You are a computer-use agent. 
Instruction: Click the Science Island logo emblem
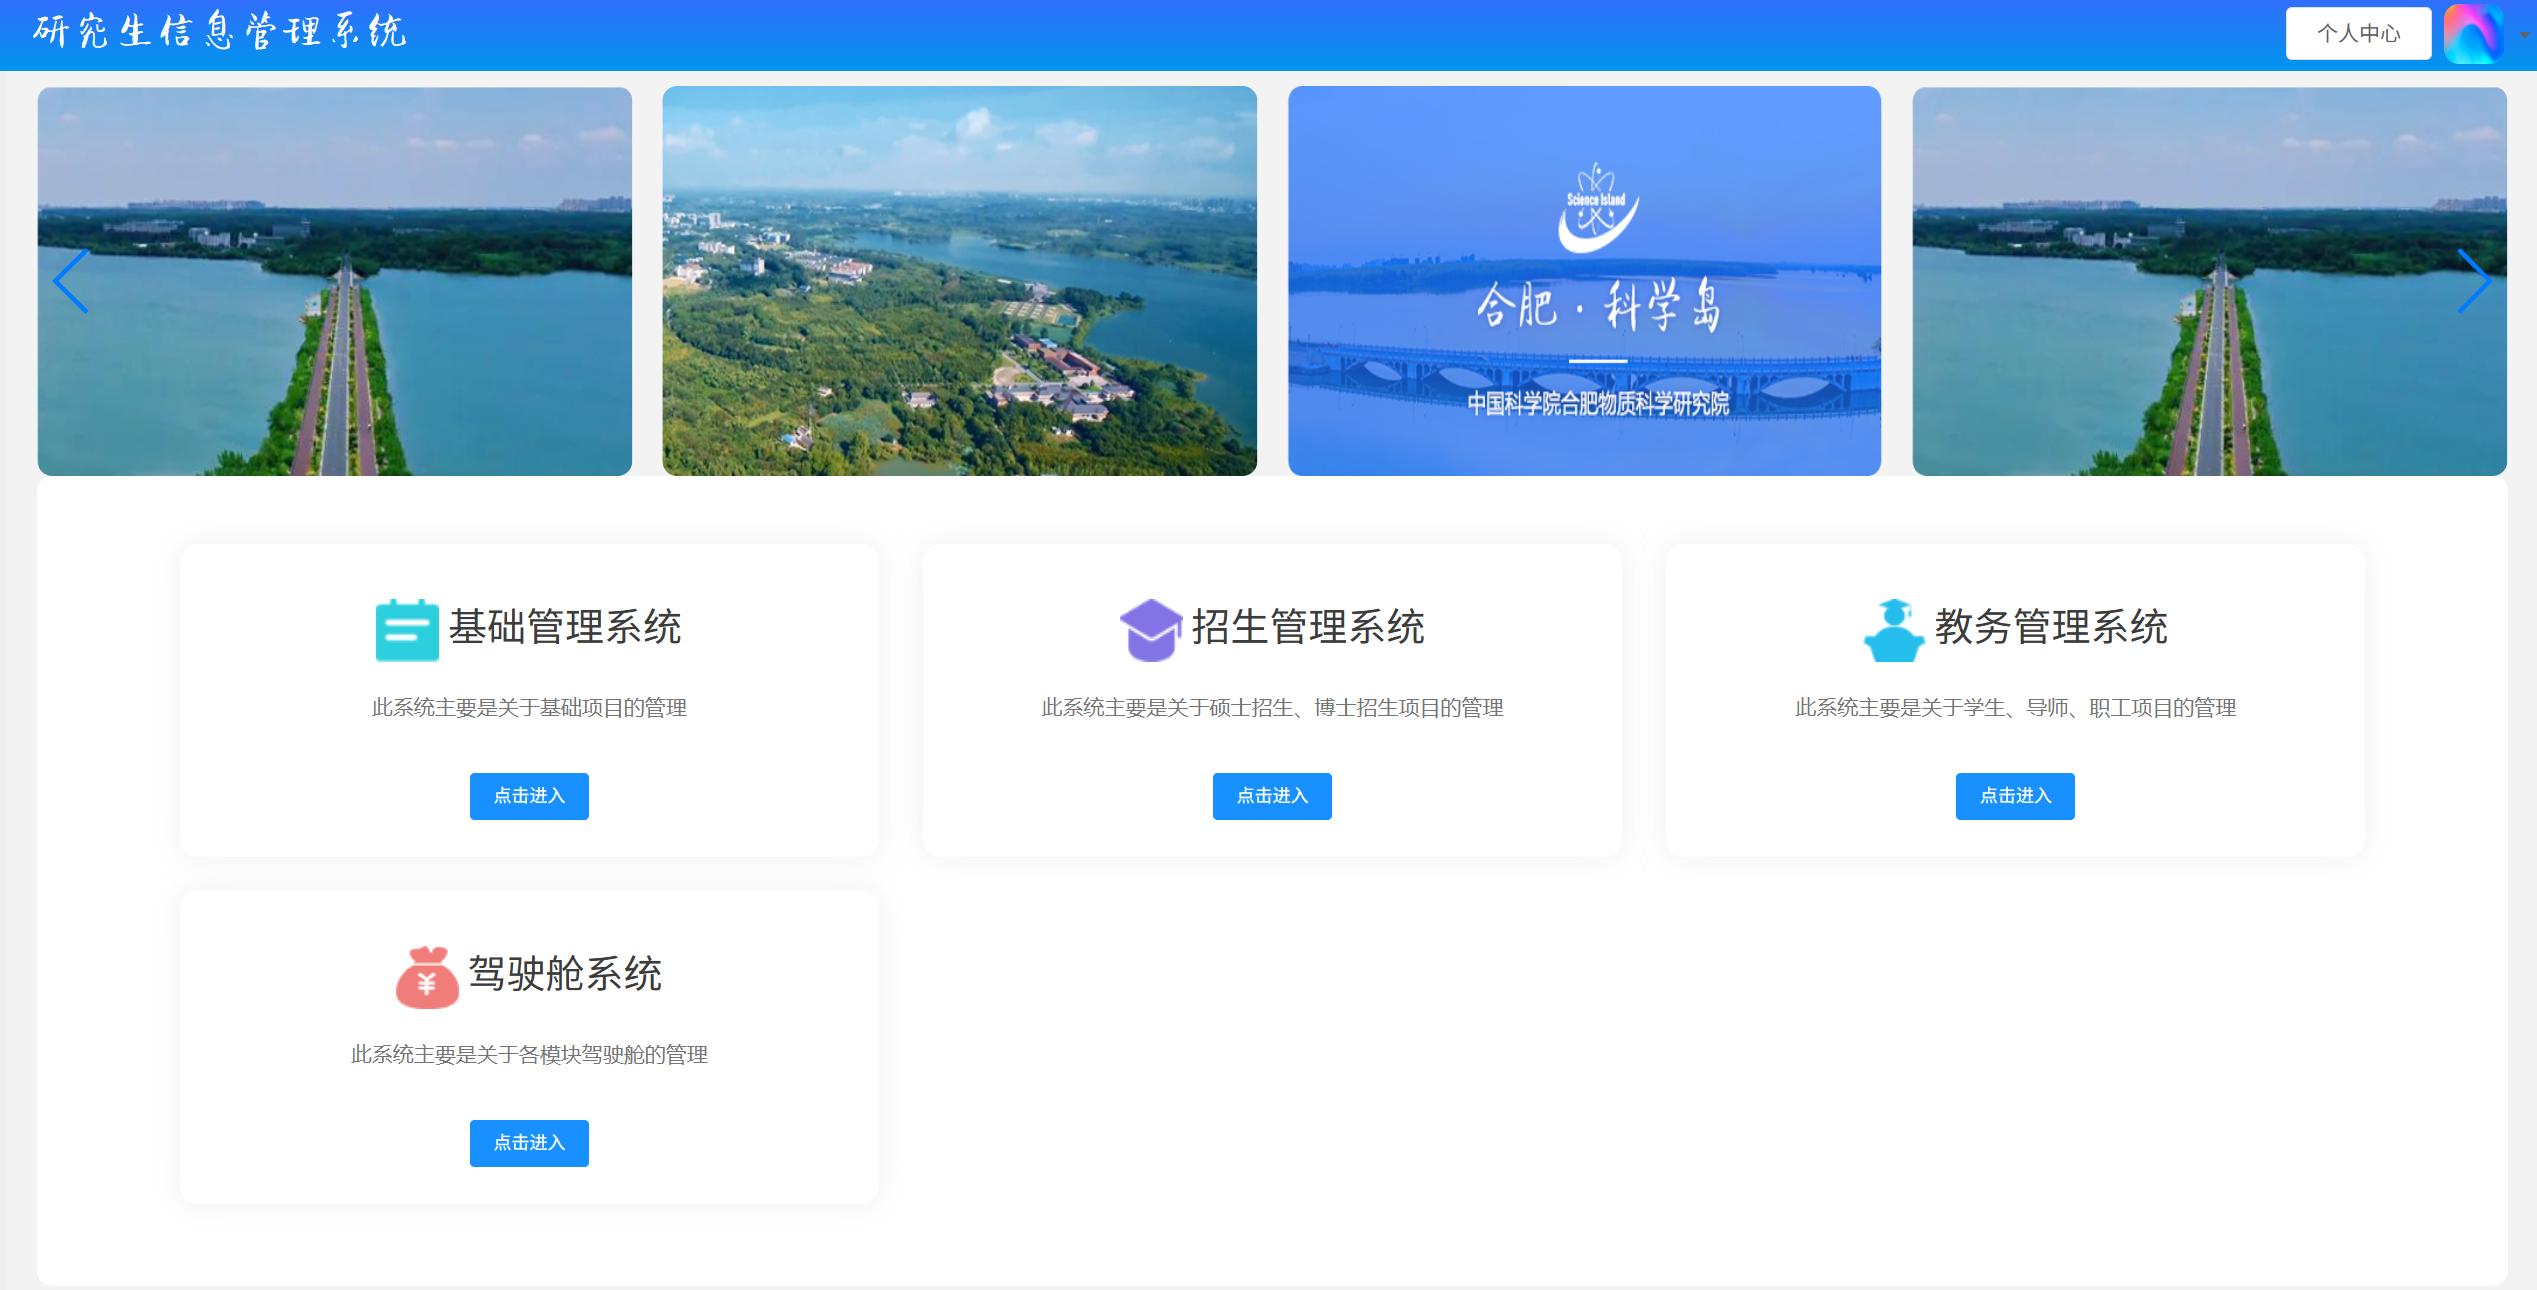(1596, 208)
